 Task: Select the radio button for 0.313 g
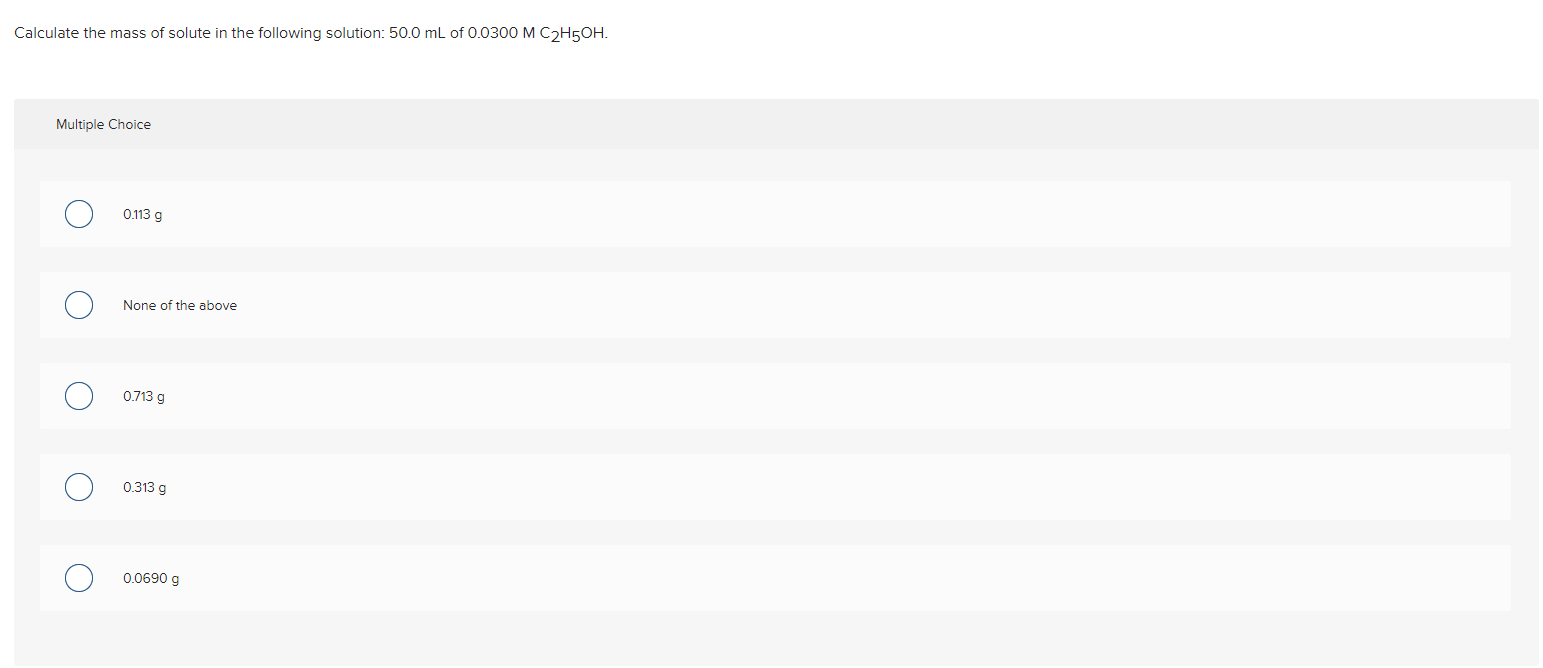pyautogui.click(x=79, y=487)
